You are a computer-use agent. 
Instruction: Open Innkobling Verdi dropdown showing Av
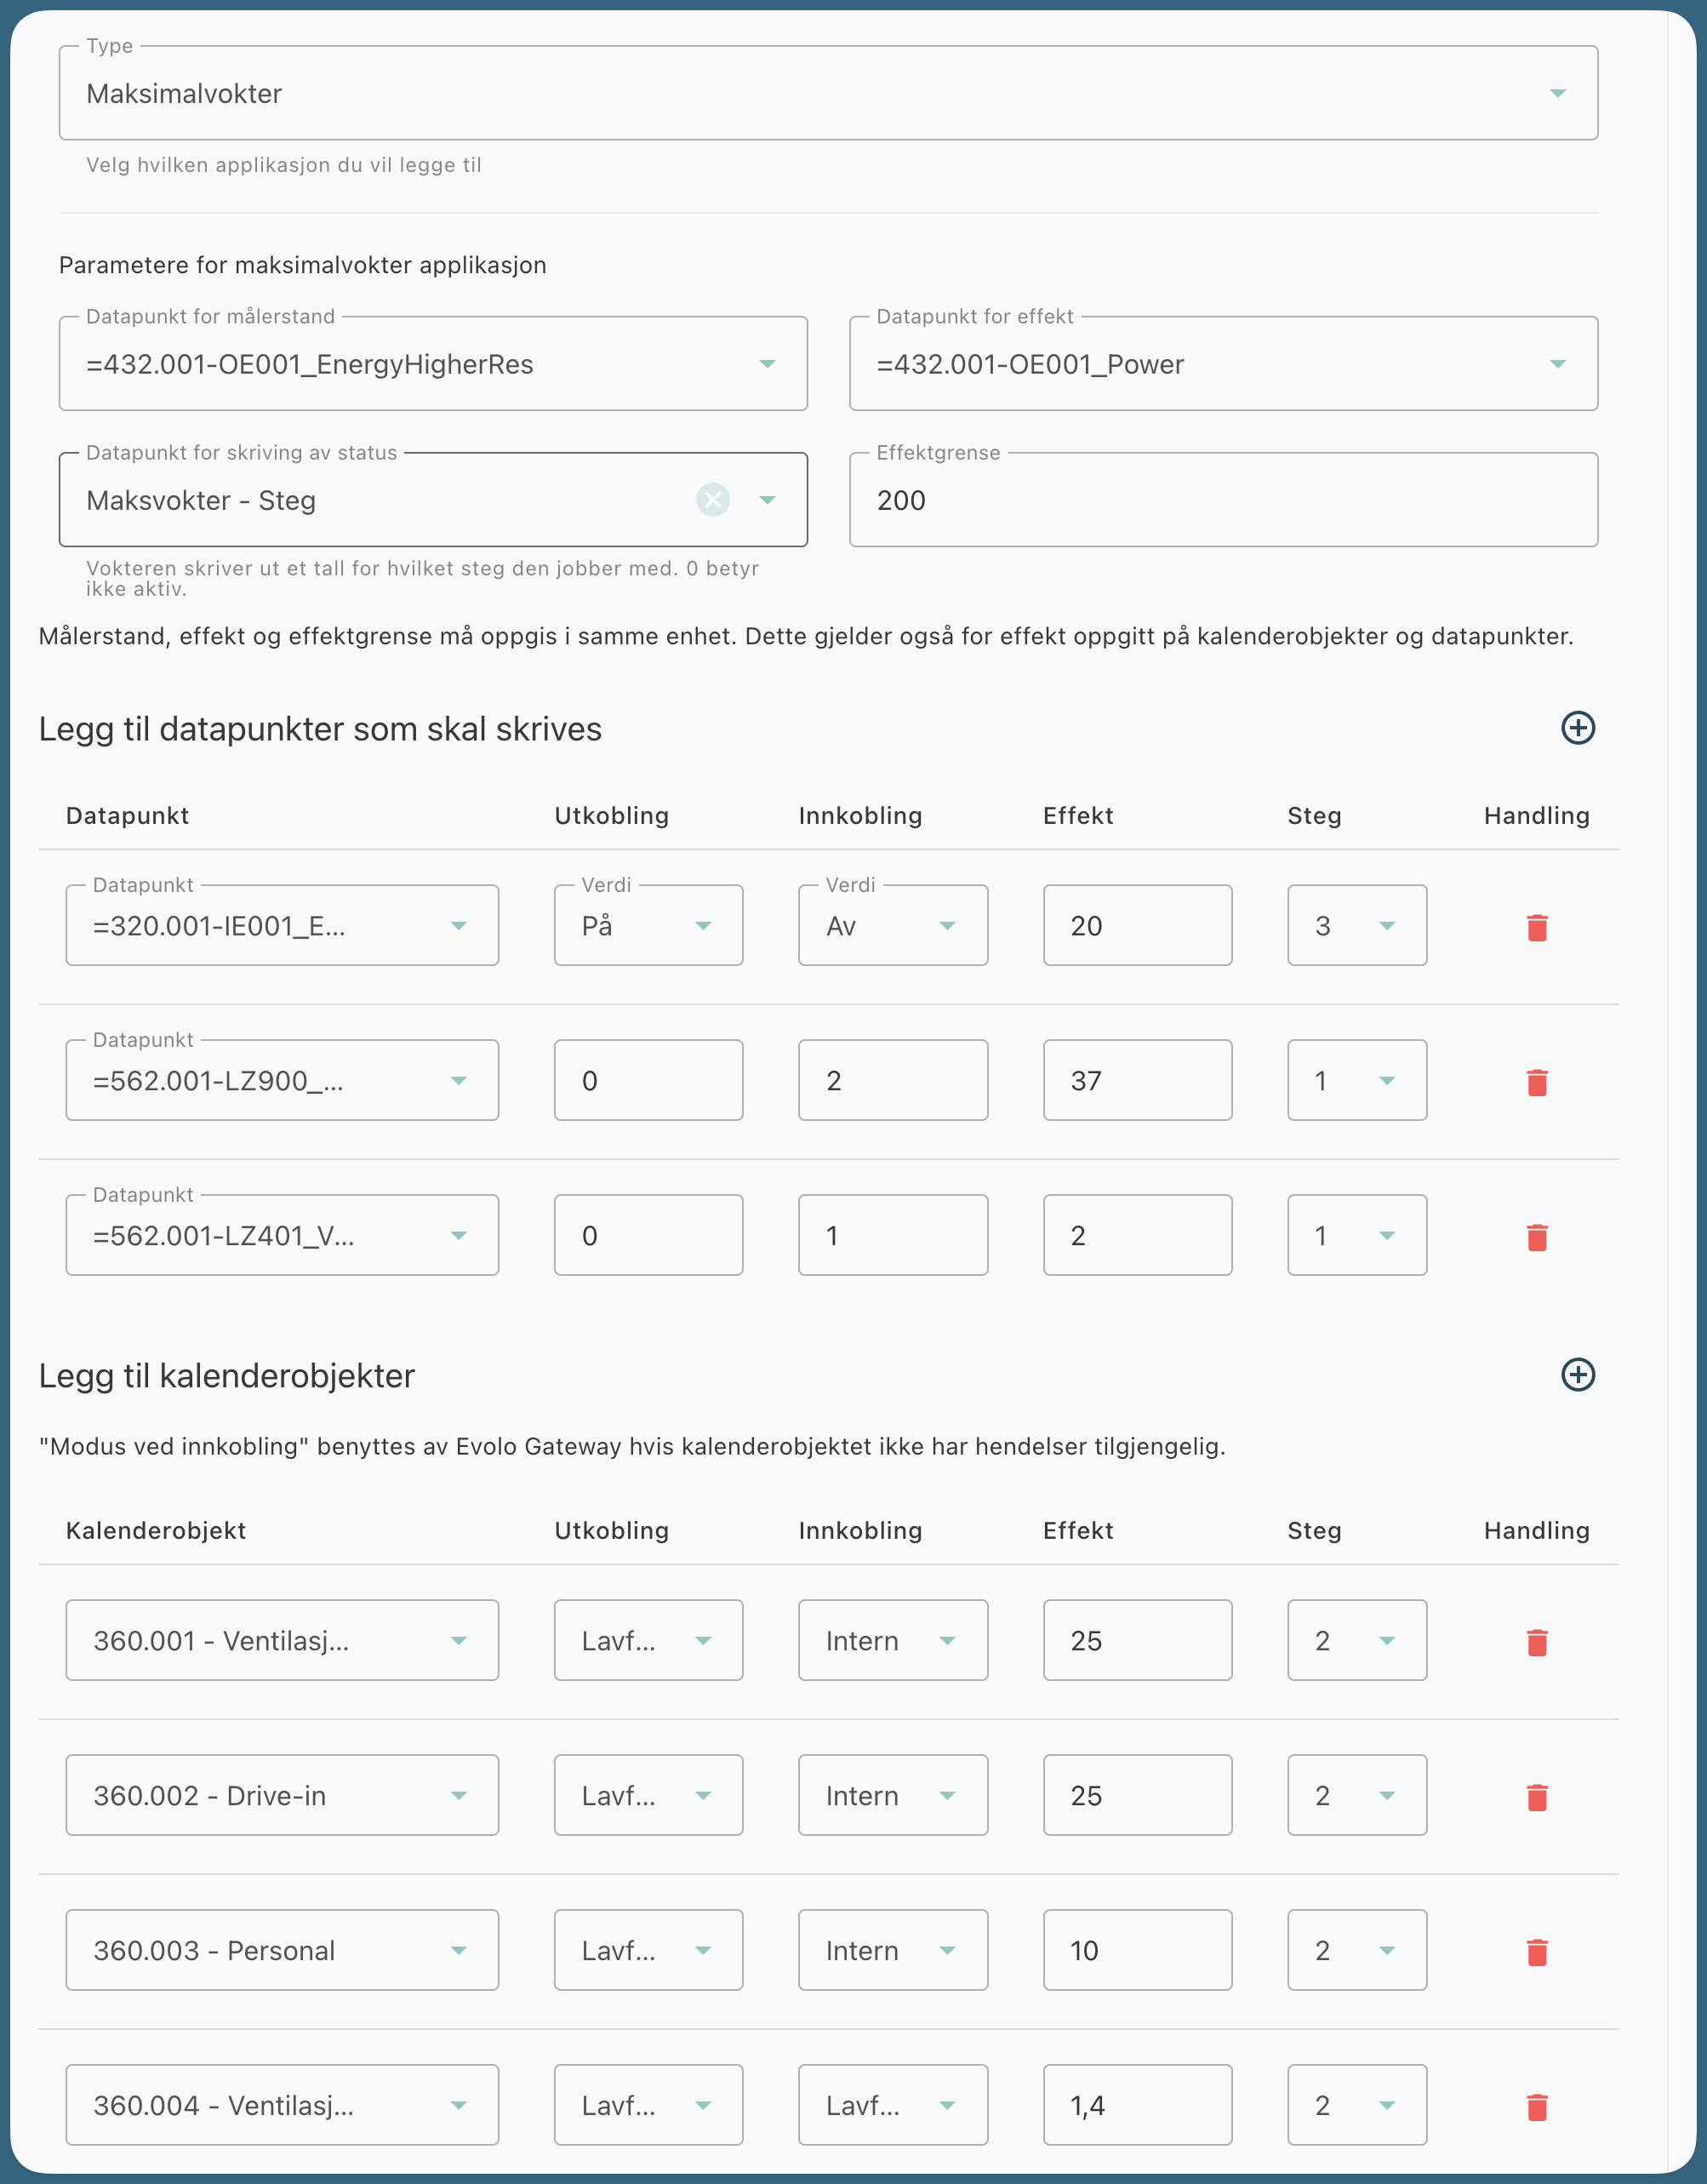click(x=892, y=926)
